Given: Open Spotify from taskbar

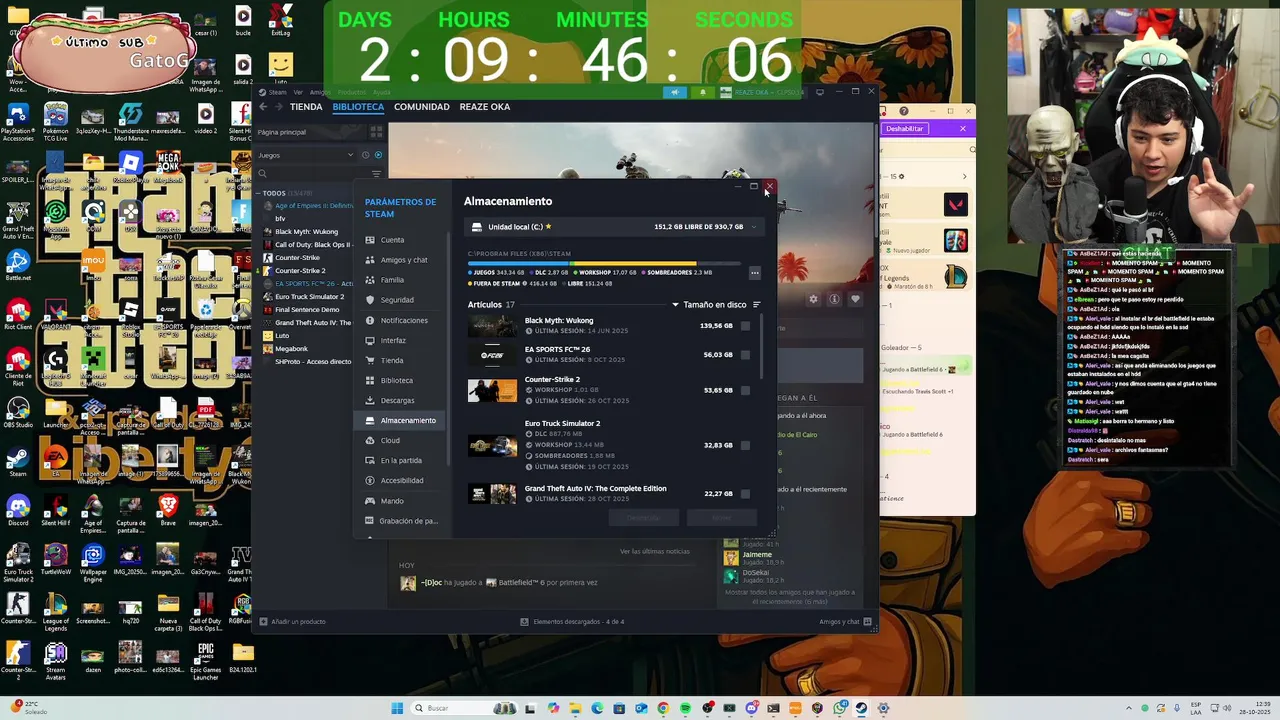Looking at the screenshot, I should [x=685, y=708].
